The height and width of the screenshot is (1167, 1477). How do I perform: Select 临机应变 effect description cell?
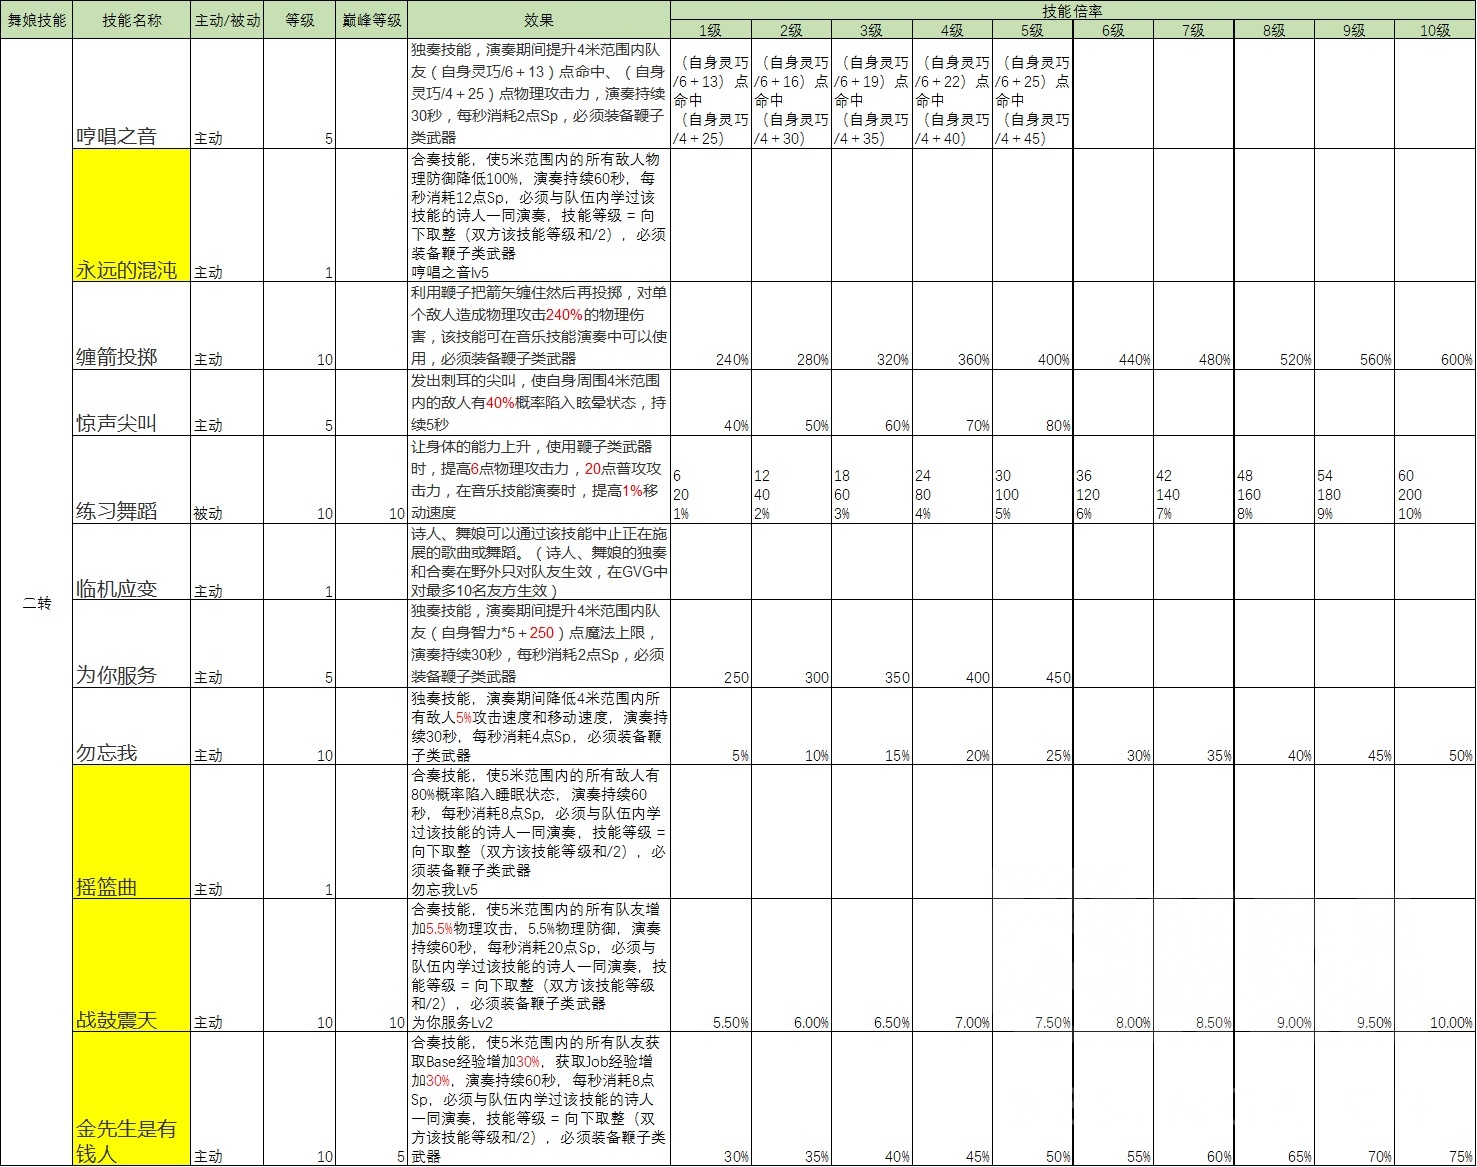pos(539,562)
